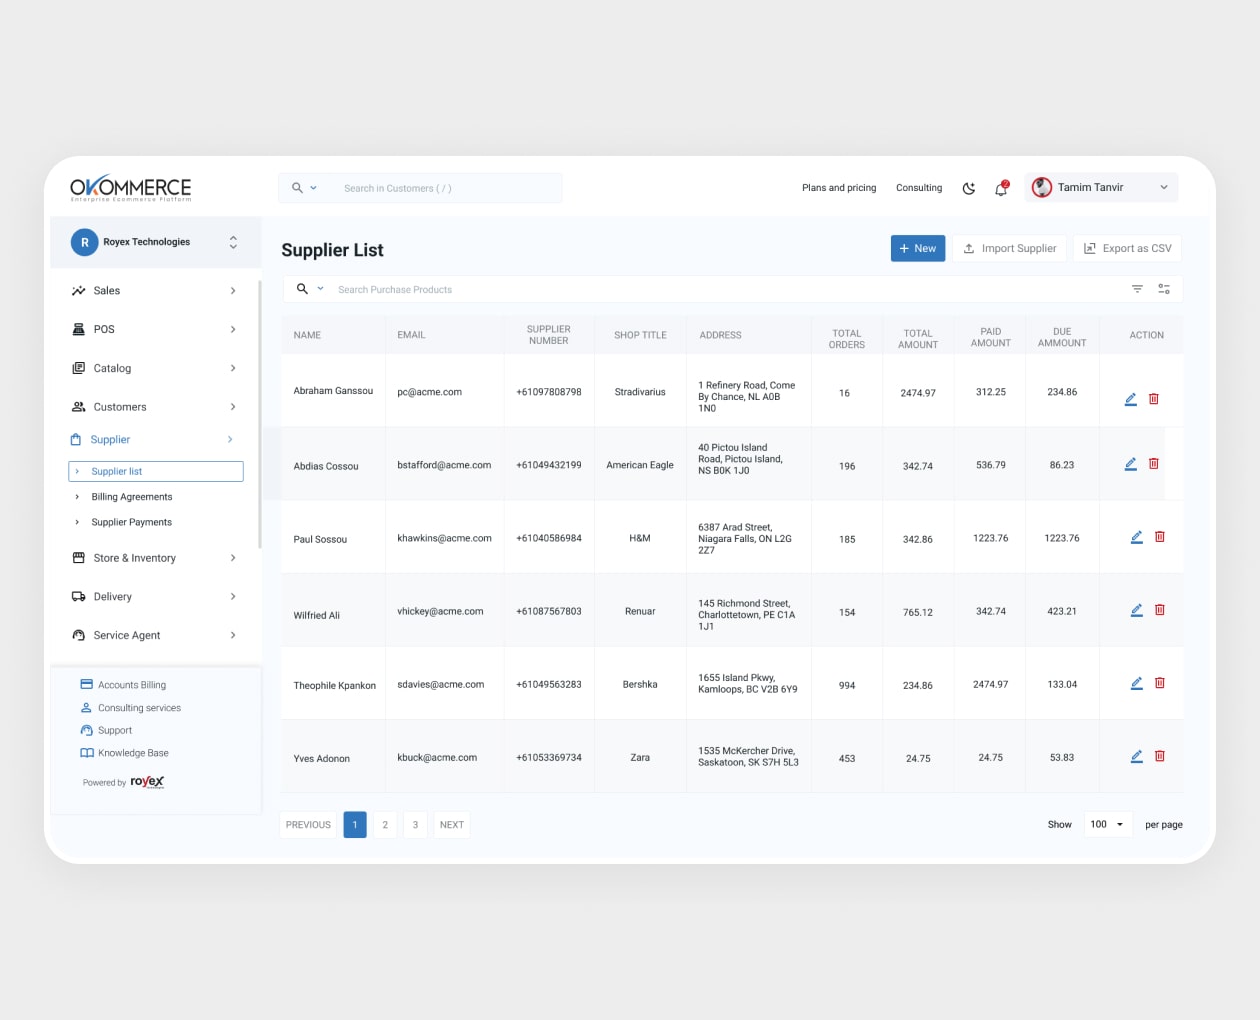1260x1020 pixels.
Task: Select Supplier Payments in sidebar
Action: (132, 522)
